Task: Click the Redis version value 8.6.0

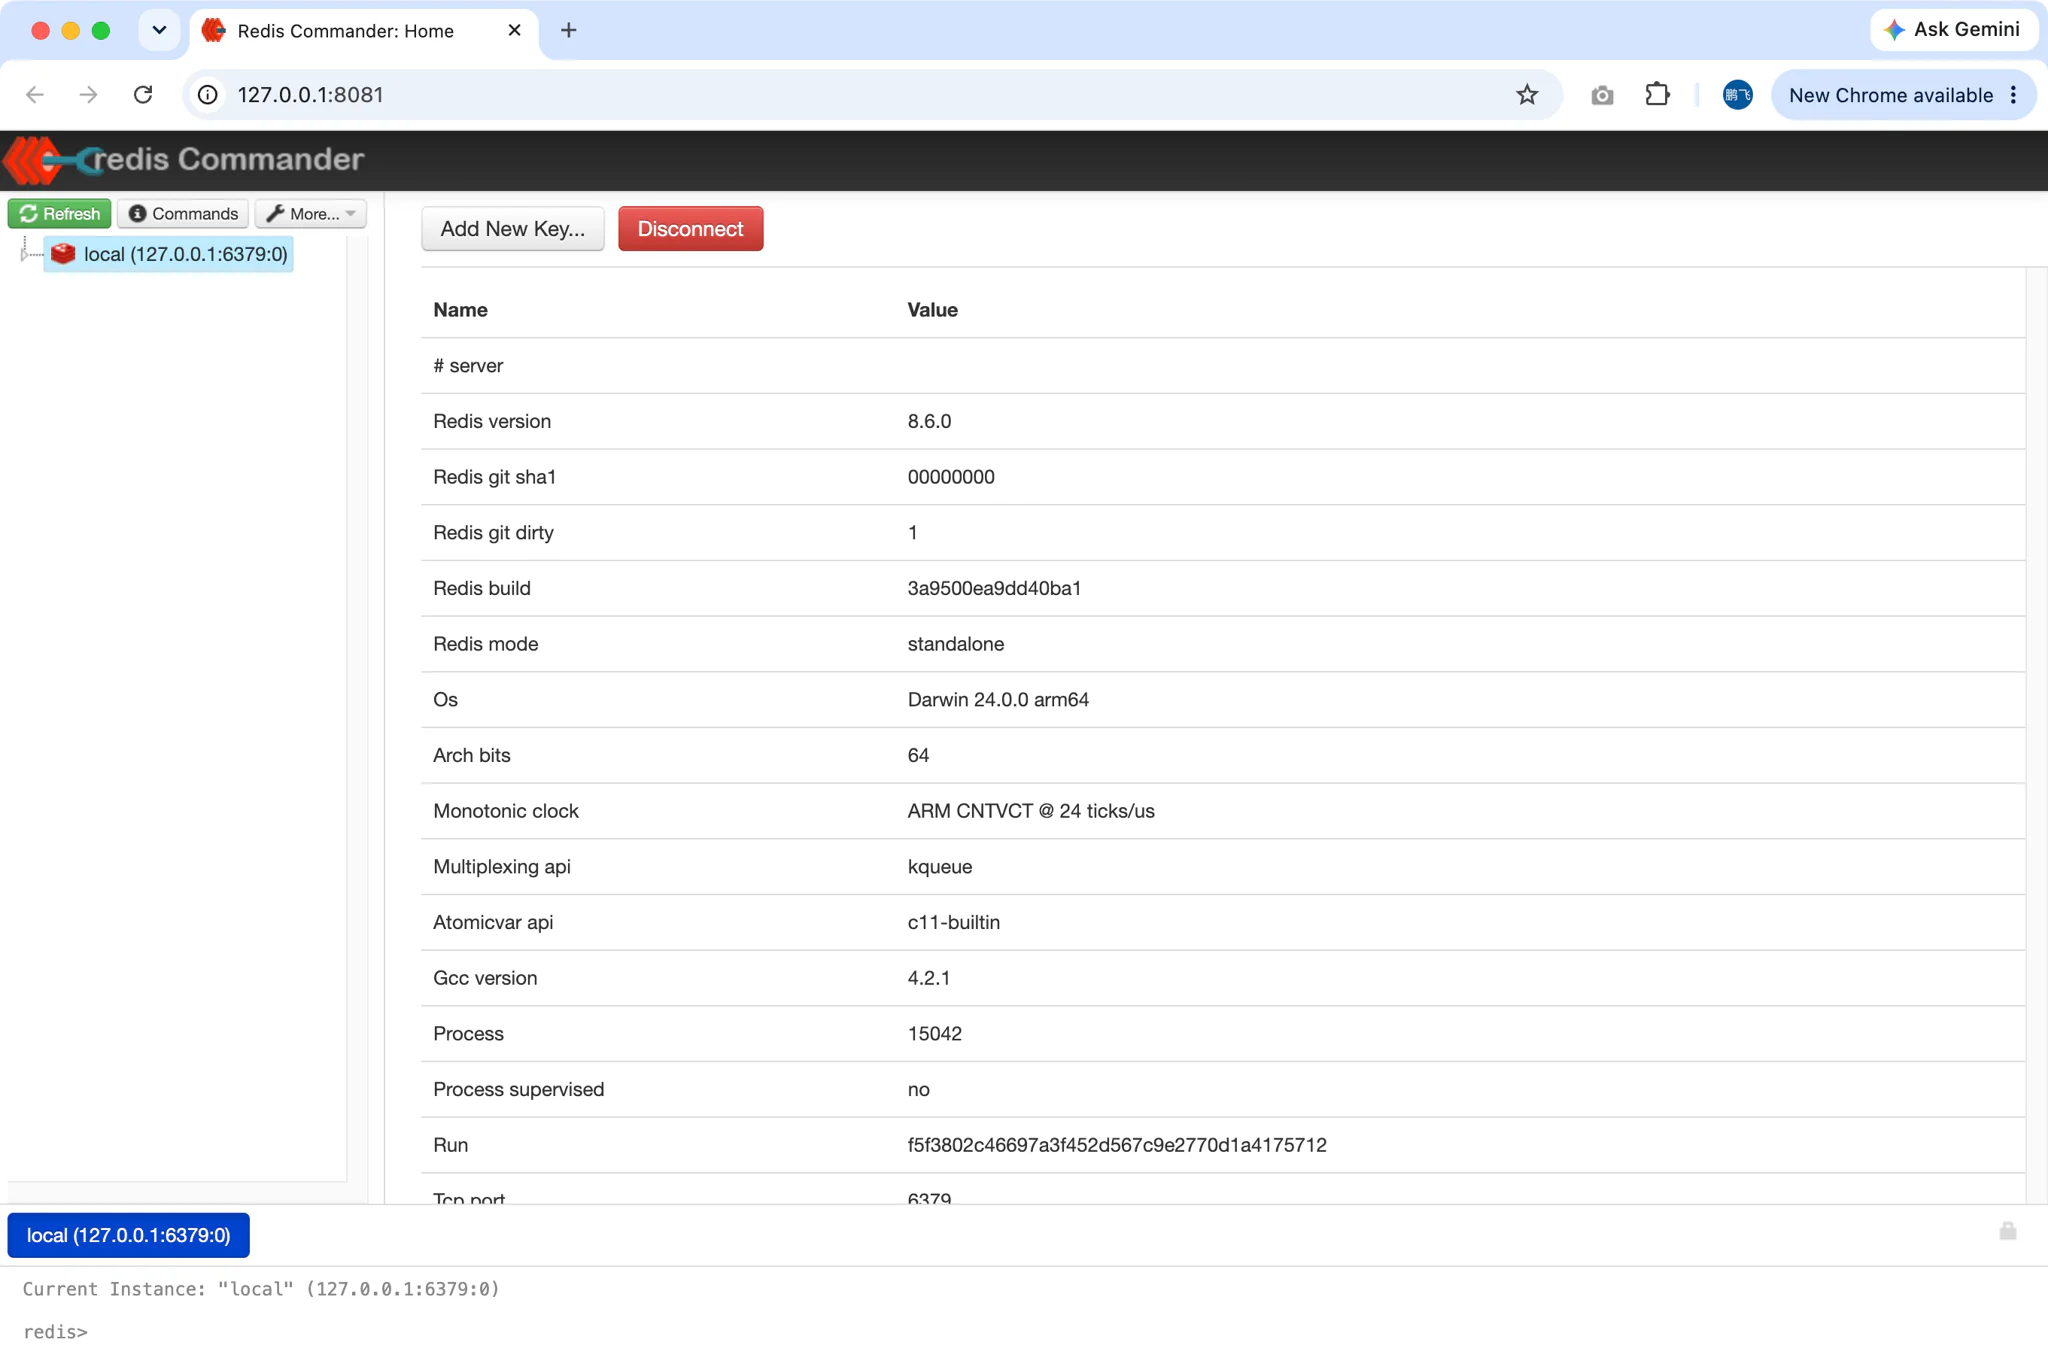Action: 929,421
